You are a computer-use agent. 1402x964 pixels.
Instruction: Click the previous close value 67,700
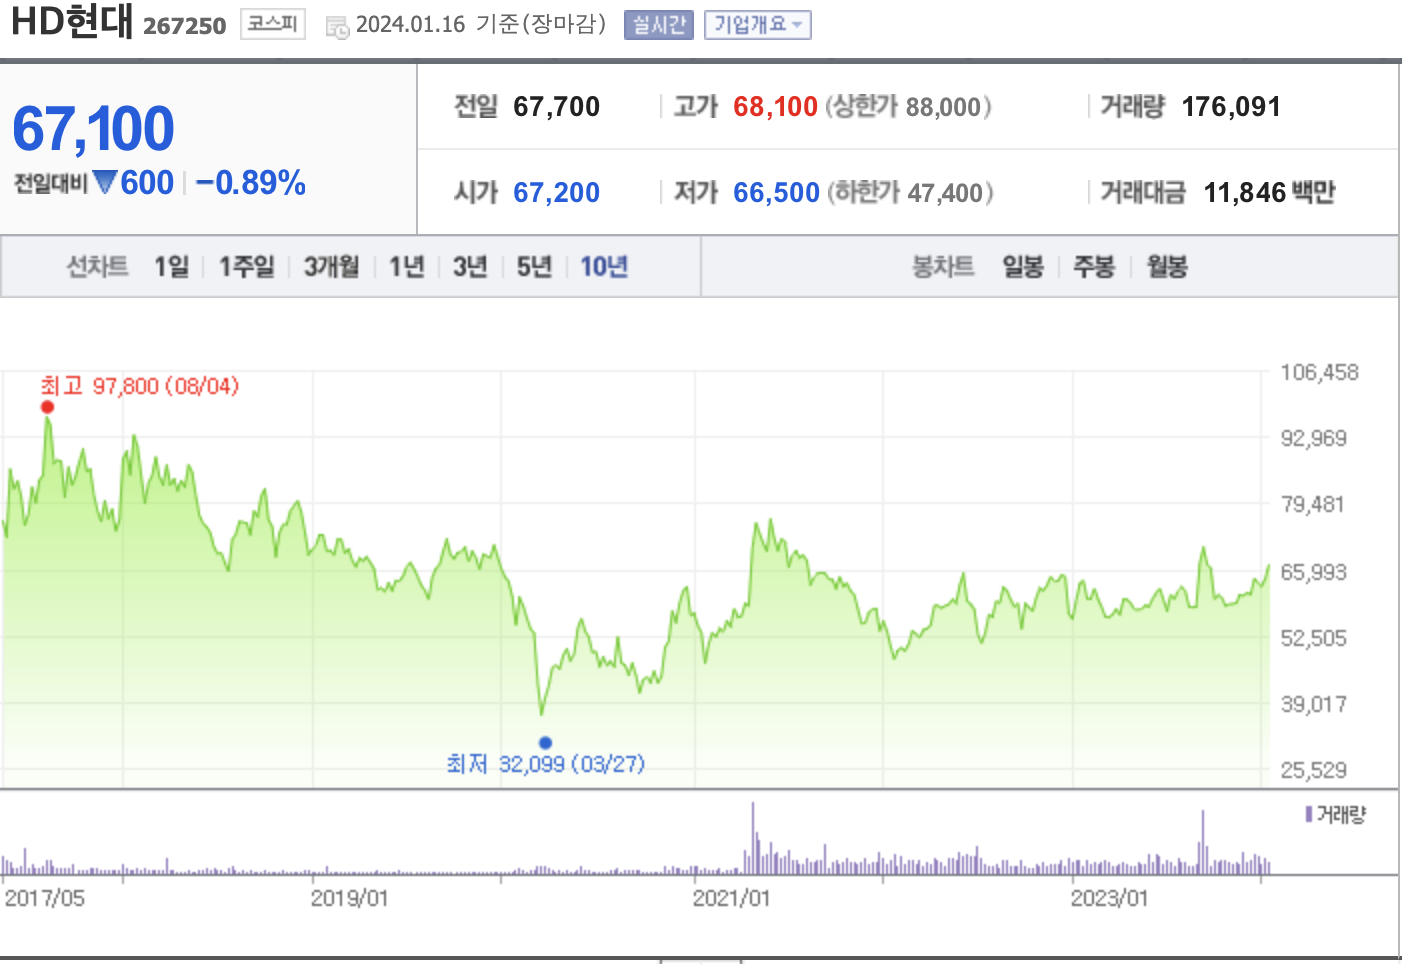click(x=556, y=107)
